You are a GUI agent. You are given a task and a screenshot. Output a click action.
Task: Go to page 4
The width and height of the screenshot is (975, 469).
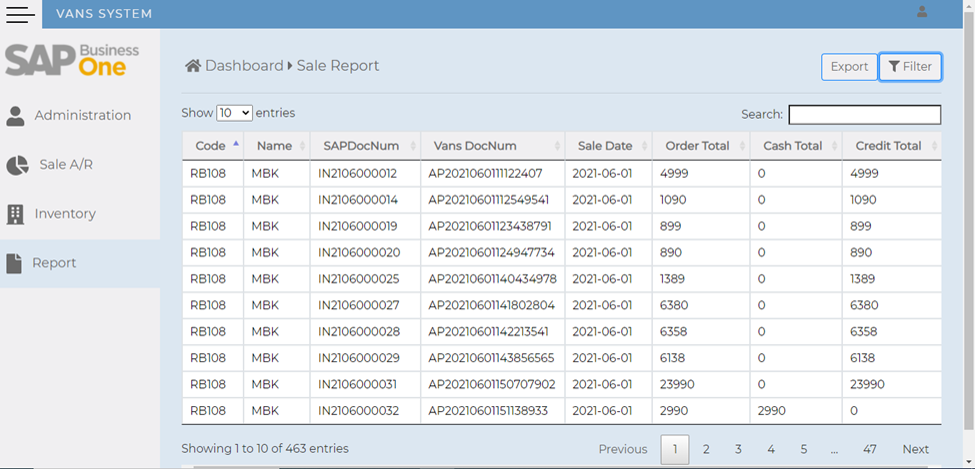tap(771, 449)
